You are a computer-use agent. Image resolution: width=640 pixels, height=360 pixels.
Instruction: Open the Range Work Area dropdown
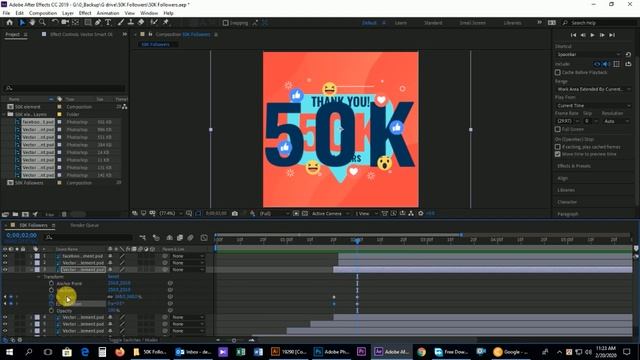click(593, 89)
